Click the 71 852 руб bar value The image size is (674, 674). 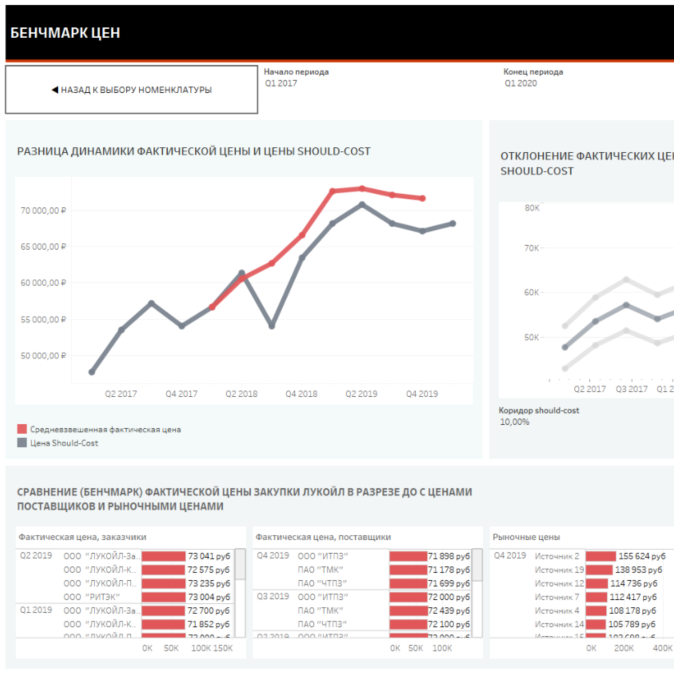[x=209, y=624]
